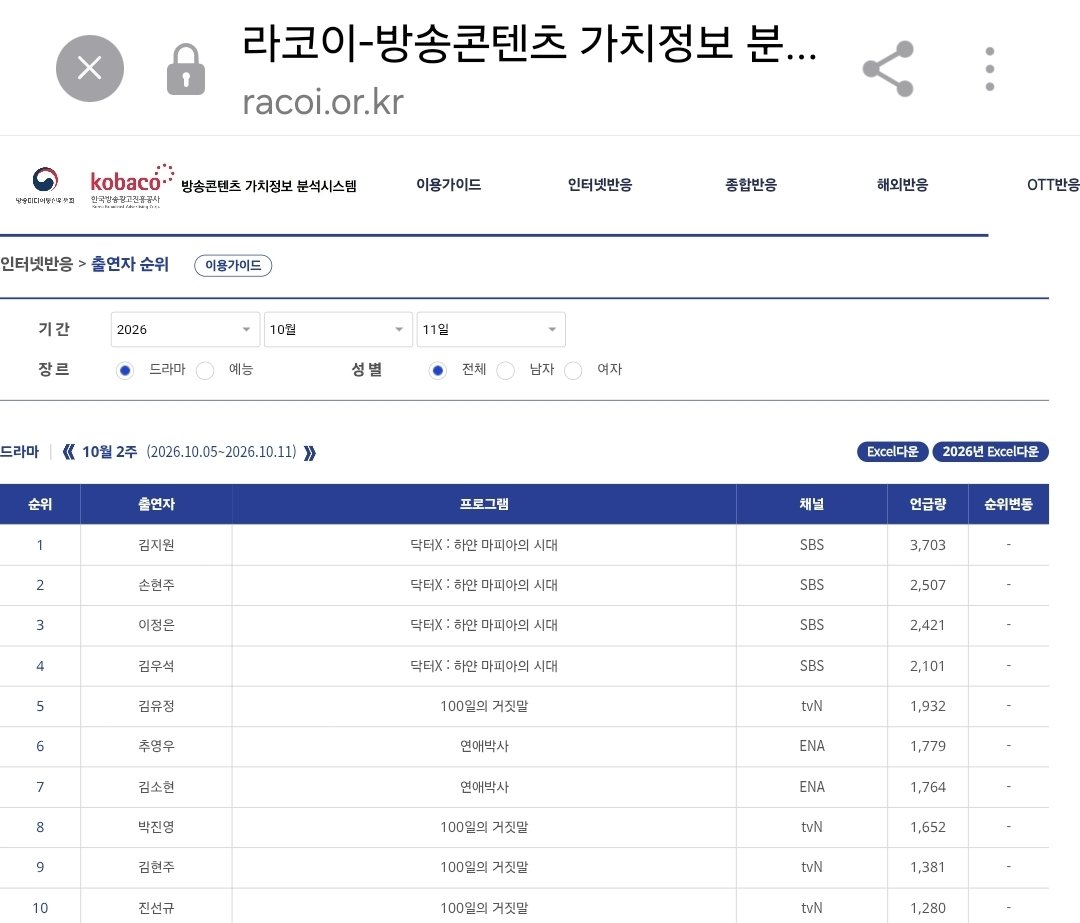The height and width of the screenshot is (923, 1080).
Task: Click the 인터넷반응 breadcrumb link
Action: (x=37, y=264)
